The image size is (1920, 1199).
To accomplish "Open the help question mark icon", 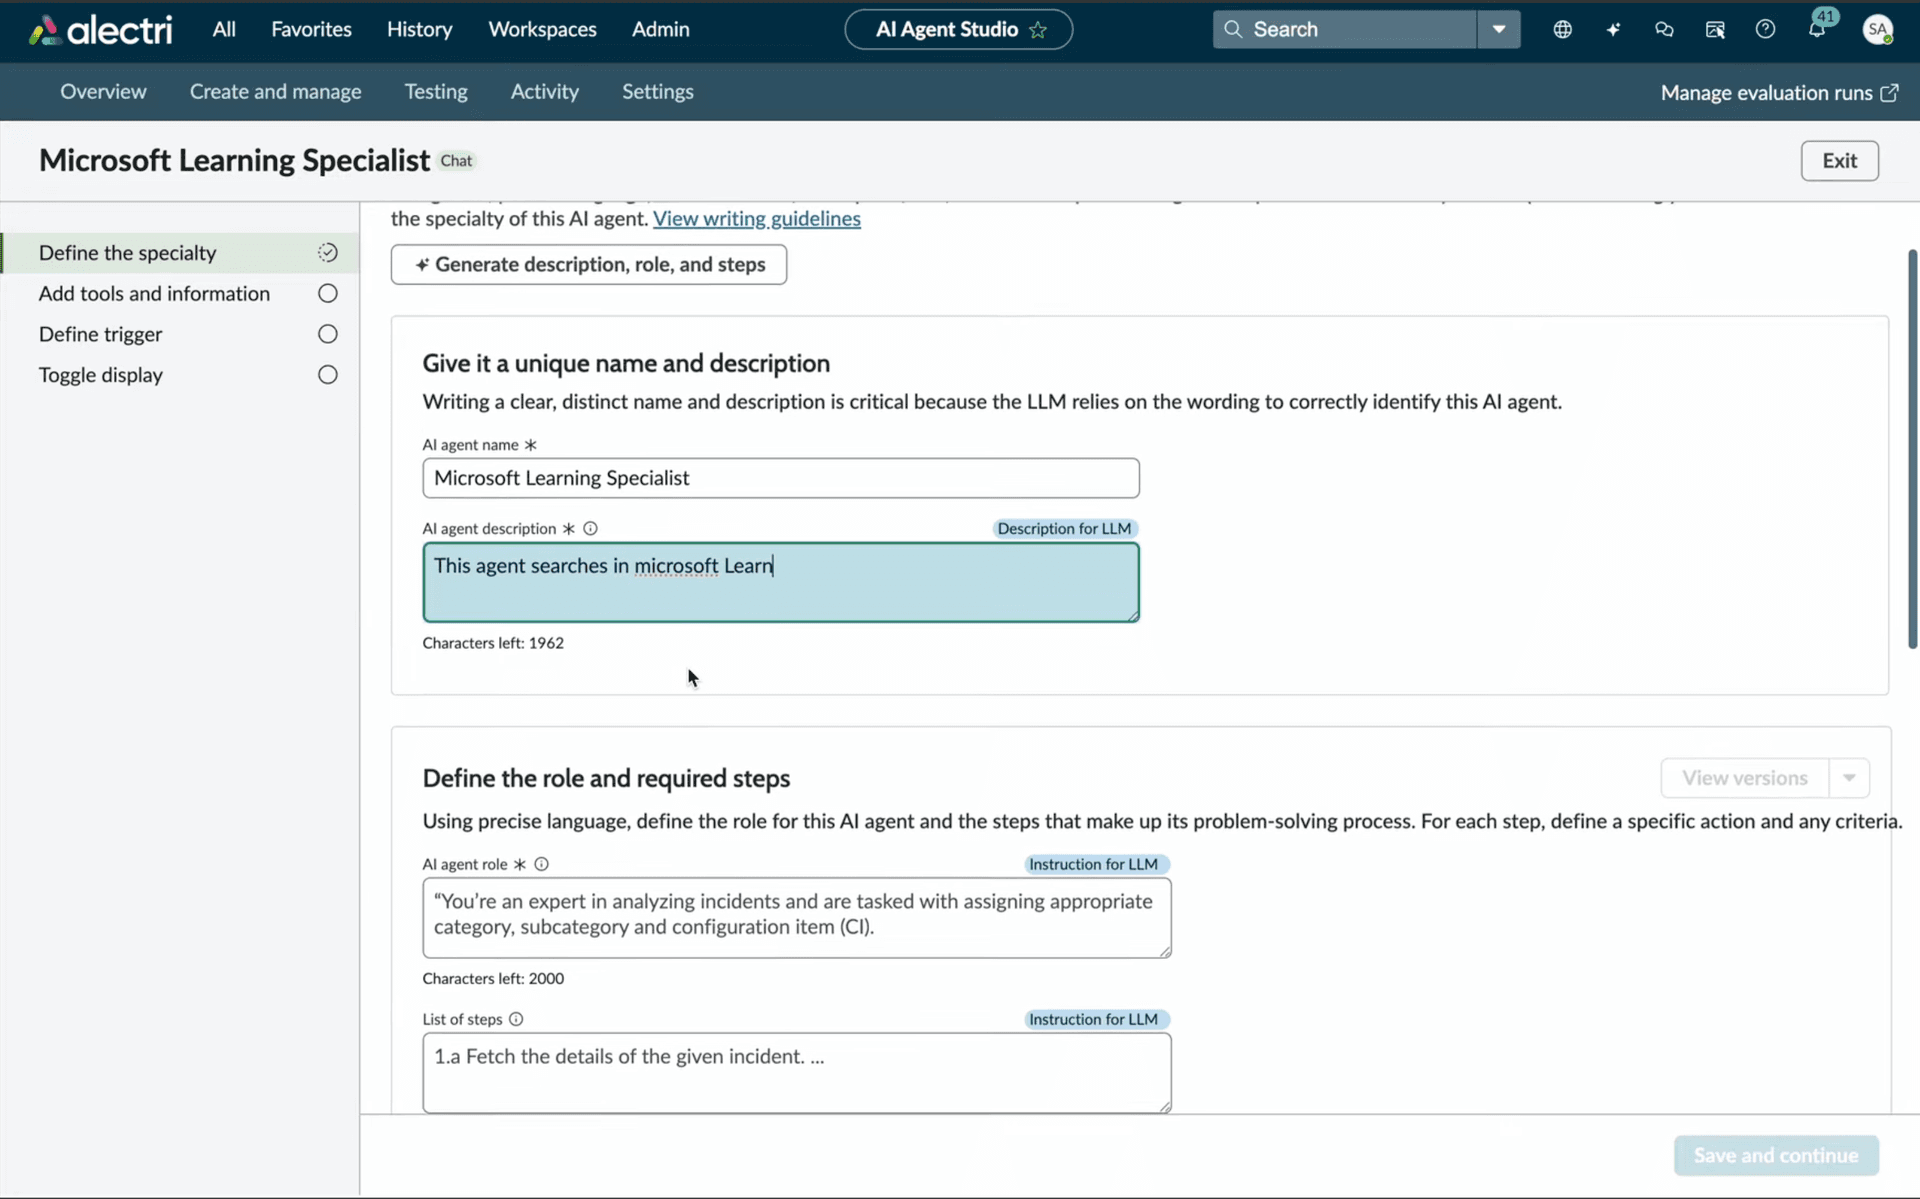I will click(1766, 29).
